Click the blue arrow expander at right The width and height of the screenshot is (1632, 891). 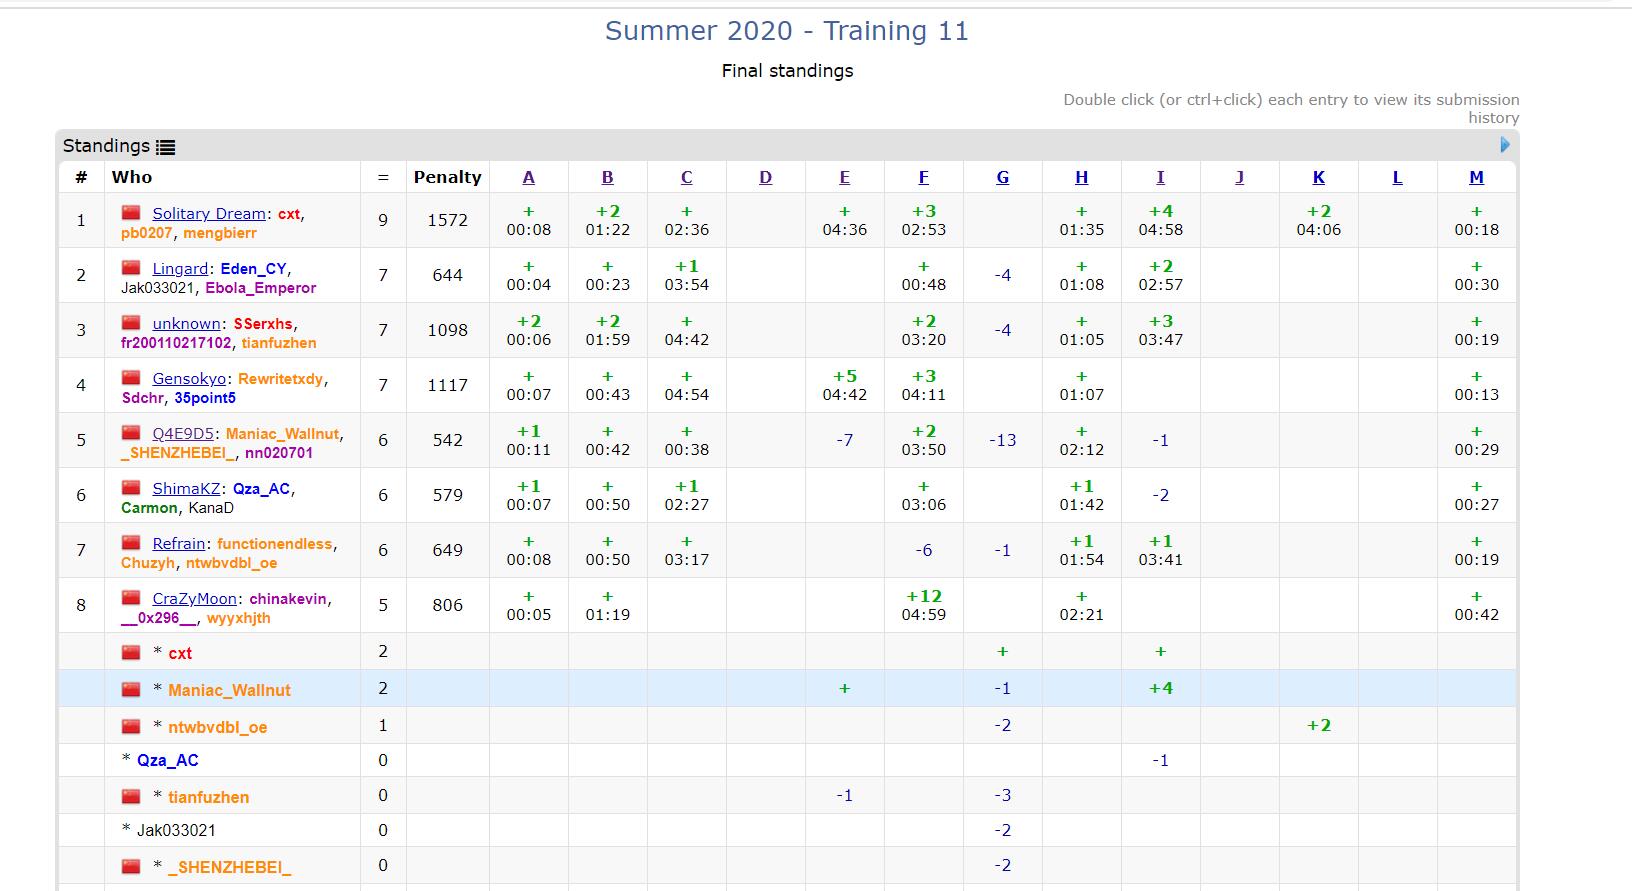[x=1505, y=145]
